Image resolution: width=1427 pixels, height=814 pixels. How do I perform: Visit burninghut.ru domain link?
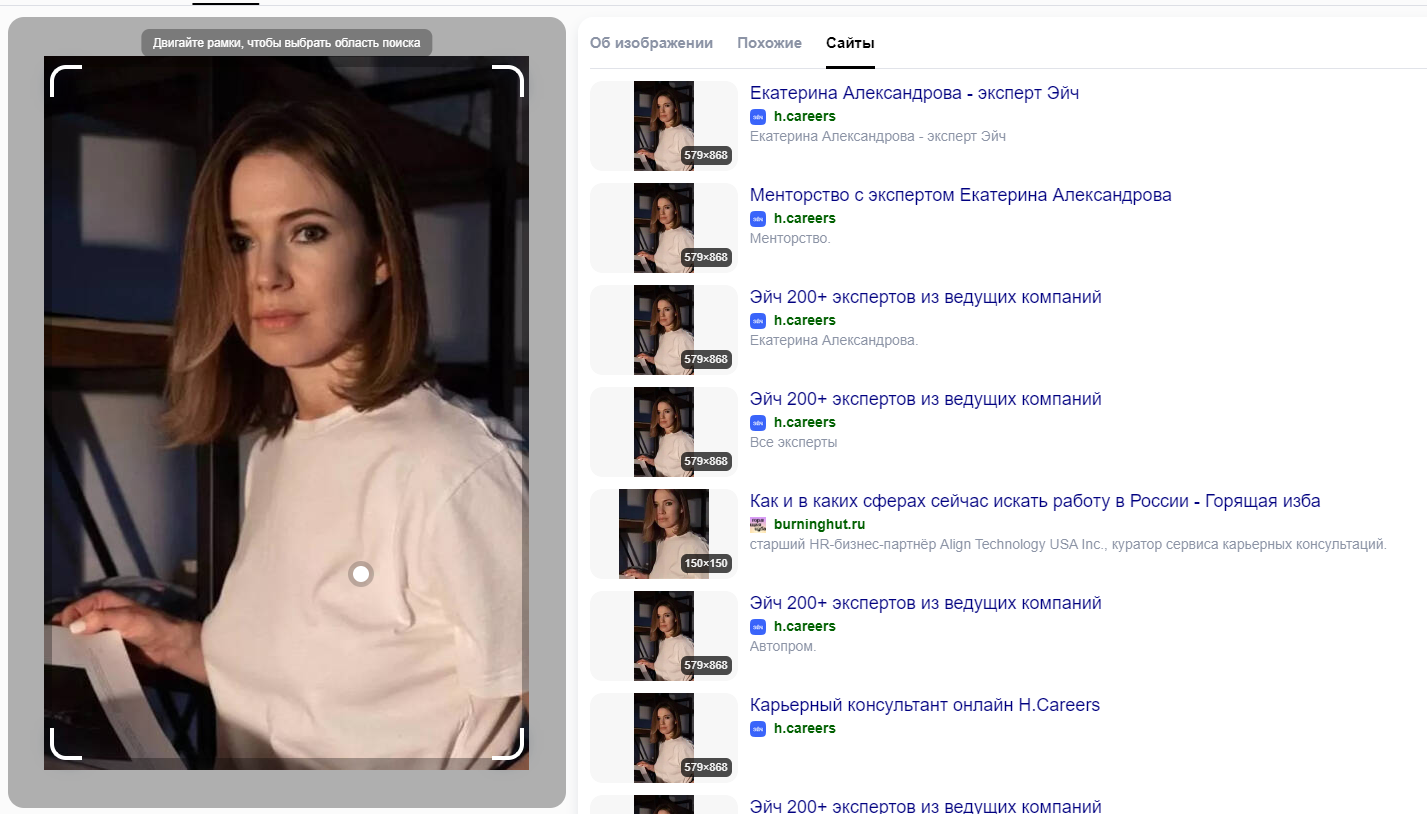pyautogui.click(x=819, y=524)
